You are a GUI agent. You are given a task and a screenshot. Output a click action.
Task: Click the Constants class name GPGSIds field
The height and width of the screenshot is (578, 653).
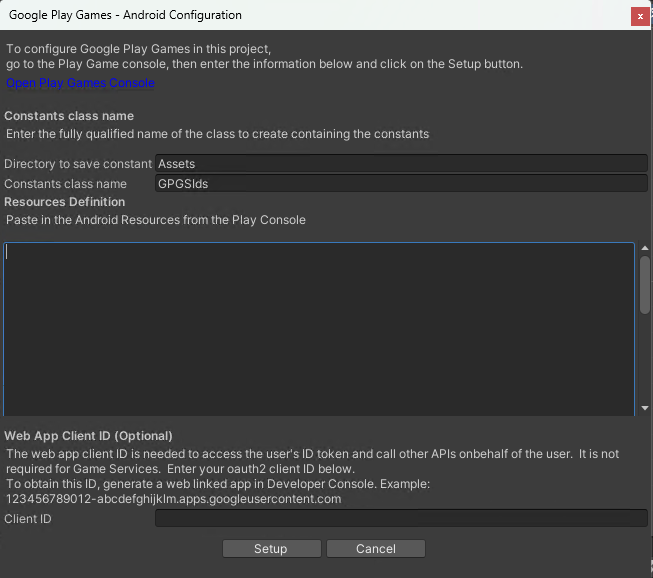401,184
